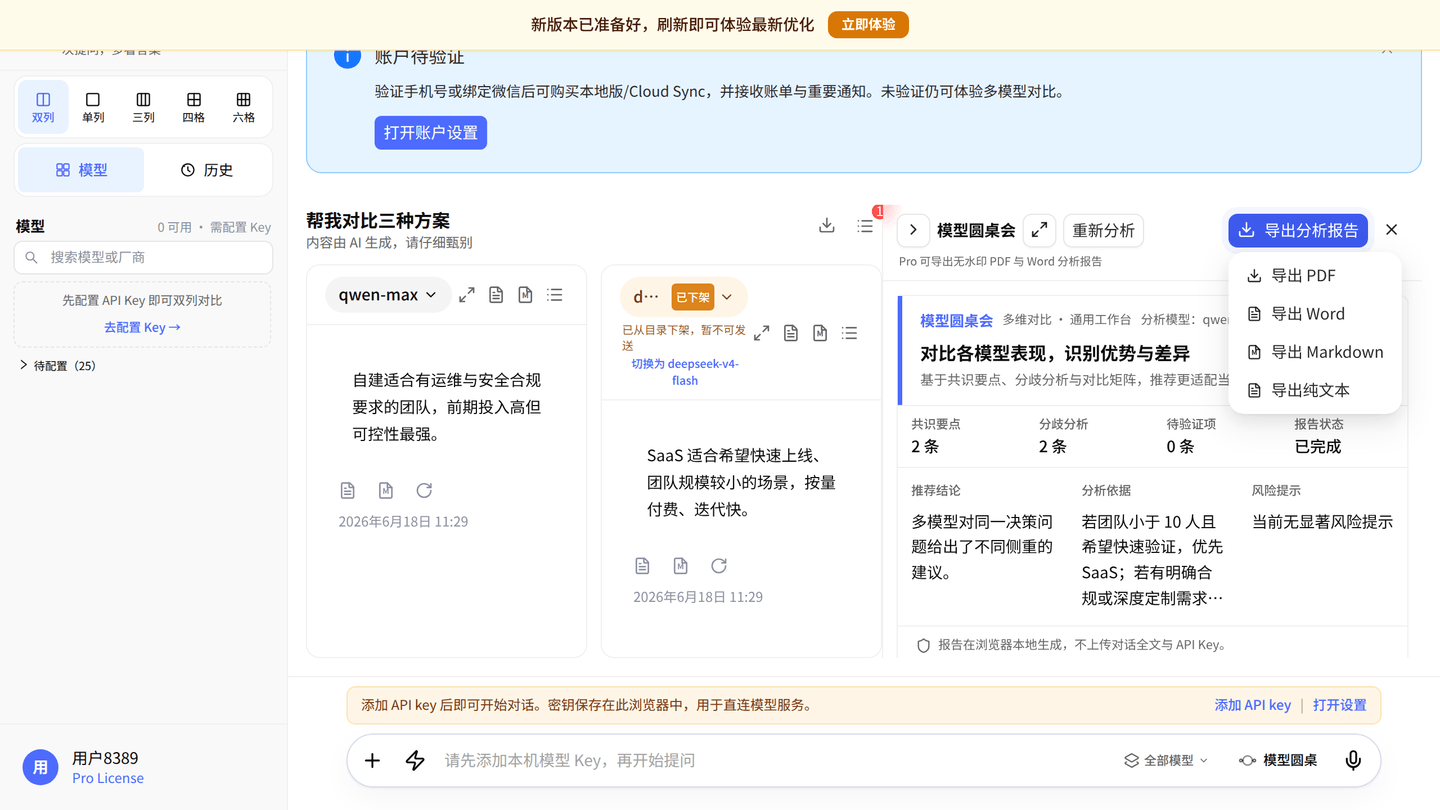1440x810 pixels.
Task: Open the delisted 已下架 model dropdown
Action: pyautogui.click(x=684, y=296)
